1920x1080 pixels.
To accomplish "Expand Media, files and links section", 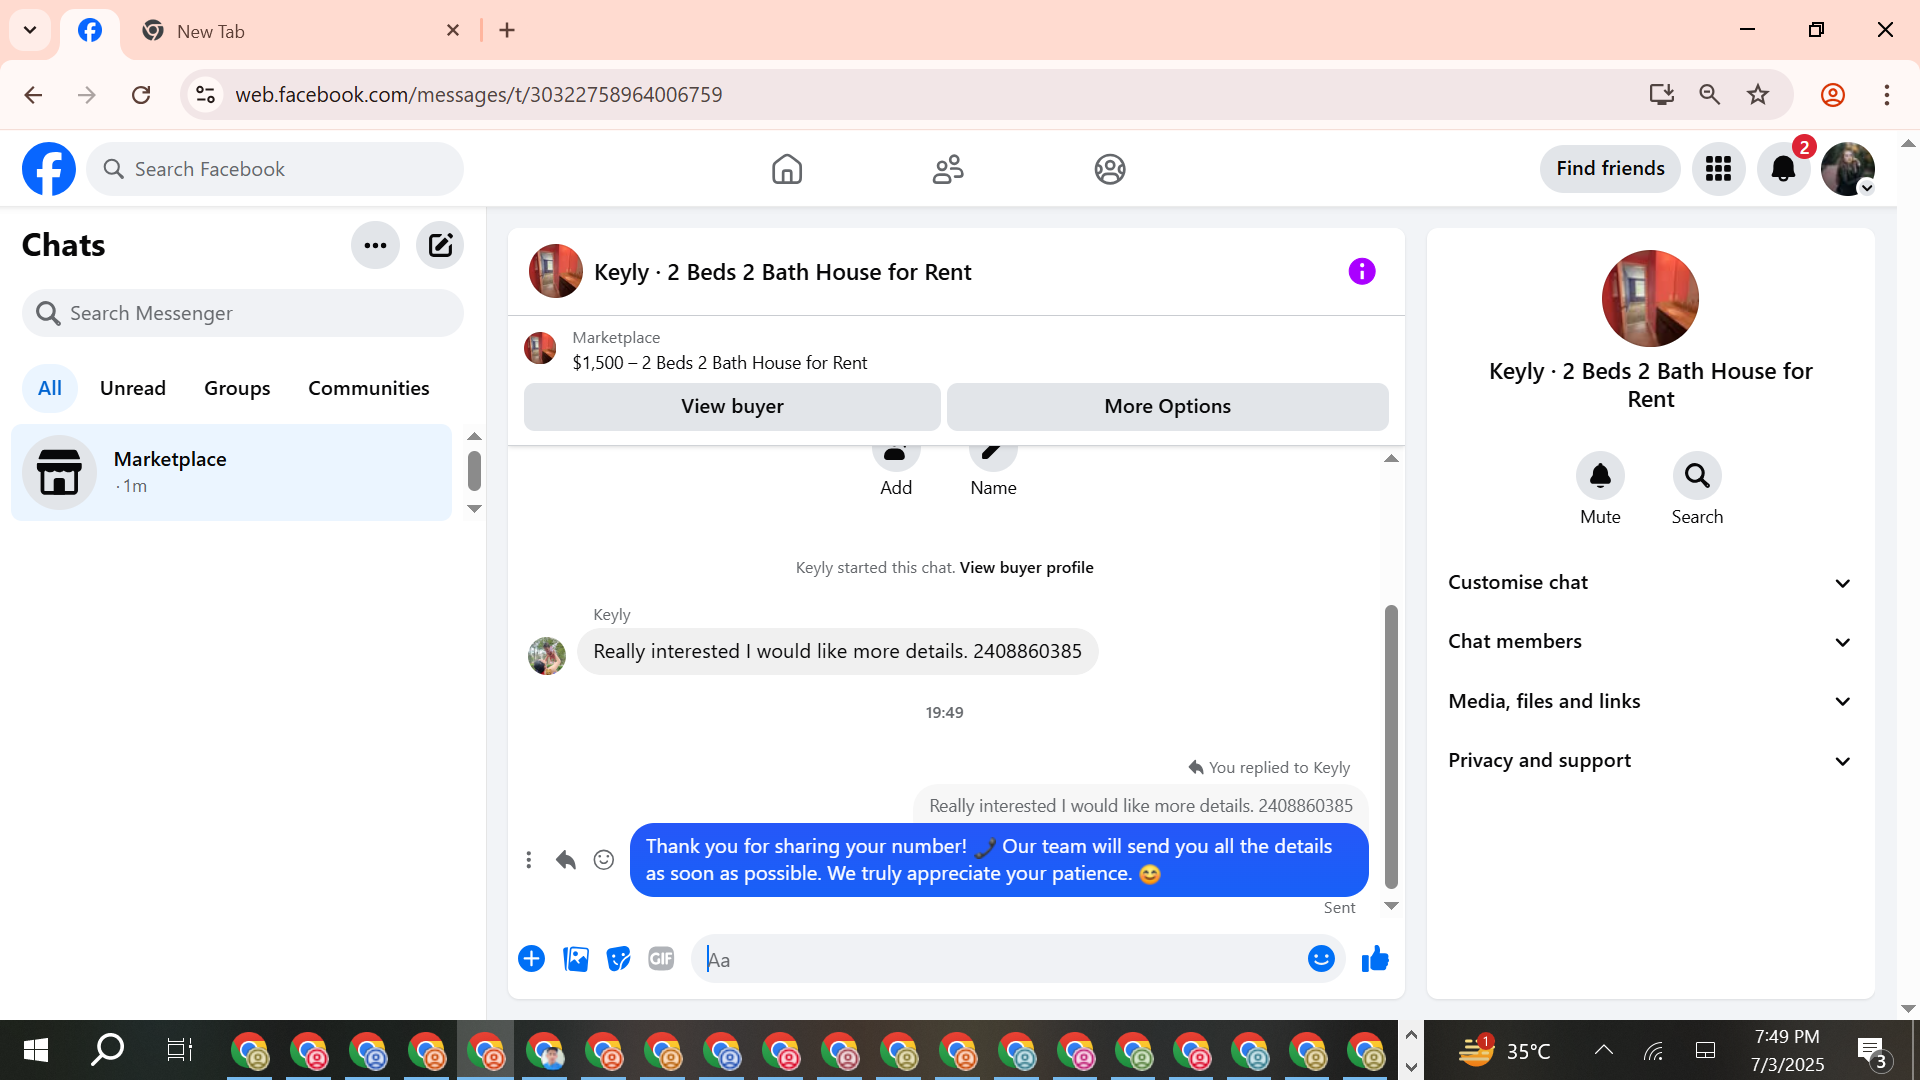I will [1650, 701].
